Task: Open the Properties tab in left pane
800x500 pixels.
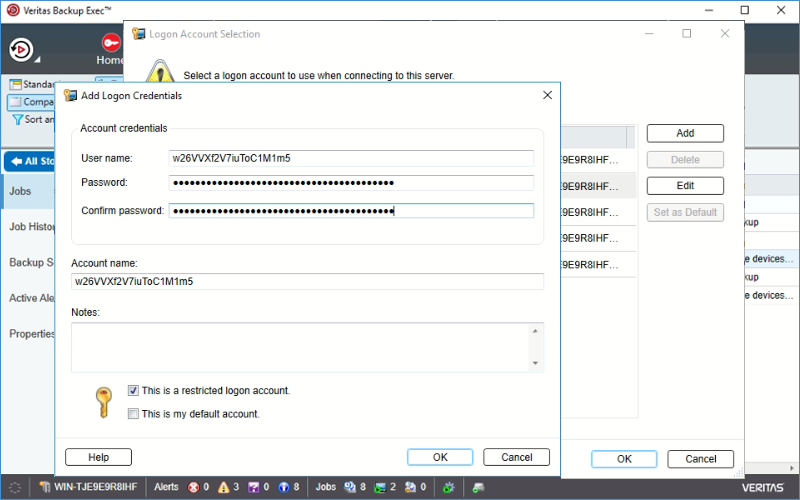Action: tap(31, 334)
